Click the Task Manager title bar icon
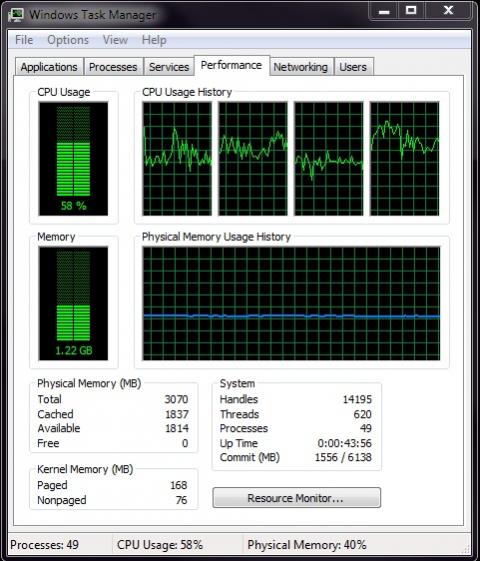The image size is (480, 561). click(16, 14)
